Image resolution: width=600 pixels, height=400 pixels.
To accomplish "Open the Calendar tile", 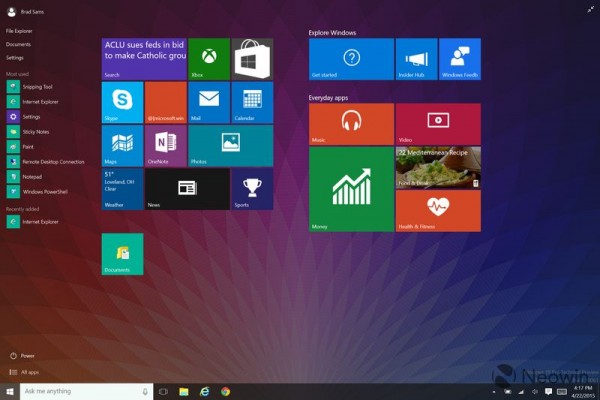I will 252,102.
